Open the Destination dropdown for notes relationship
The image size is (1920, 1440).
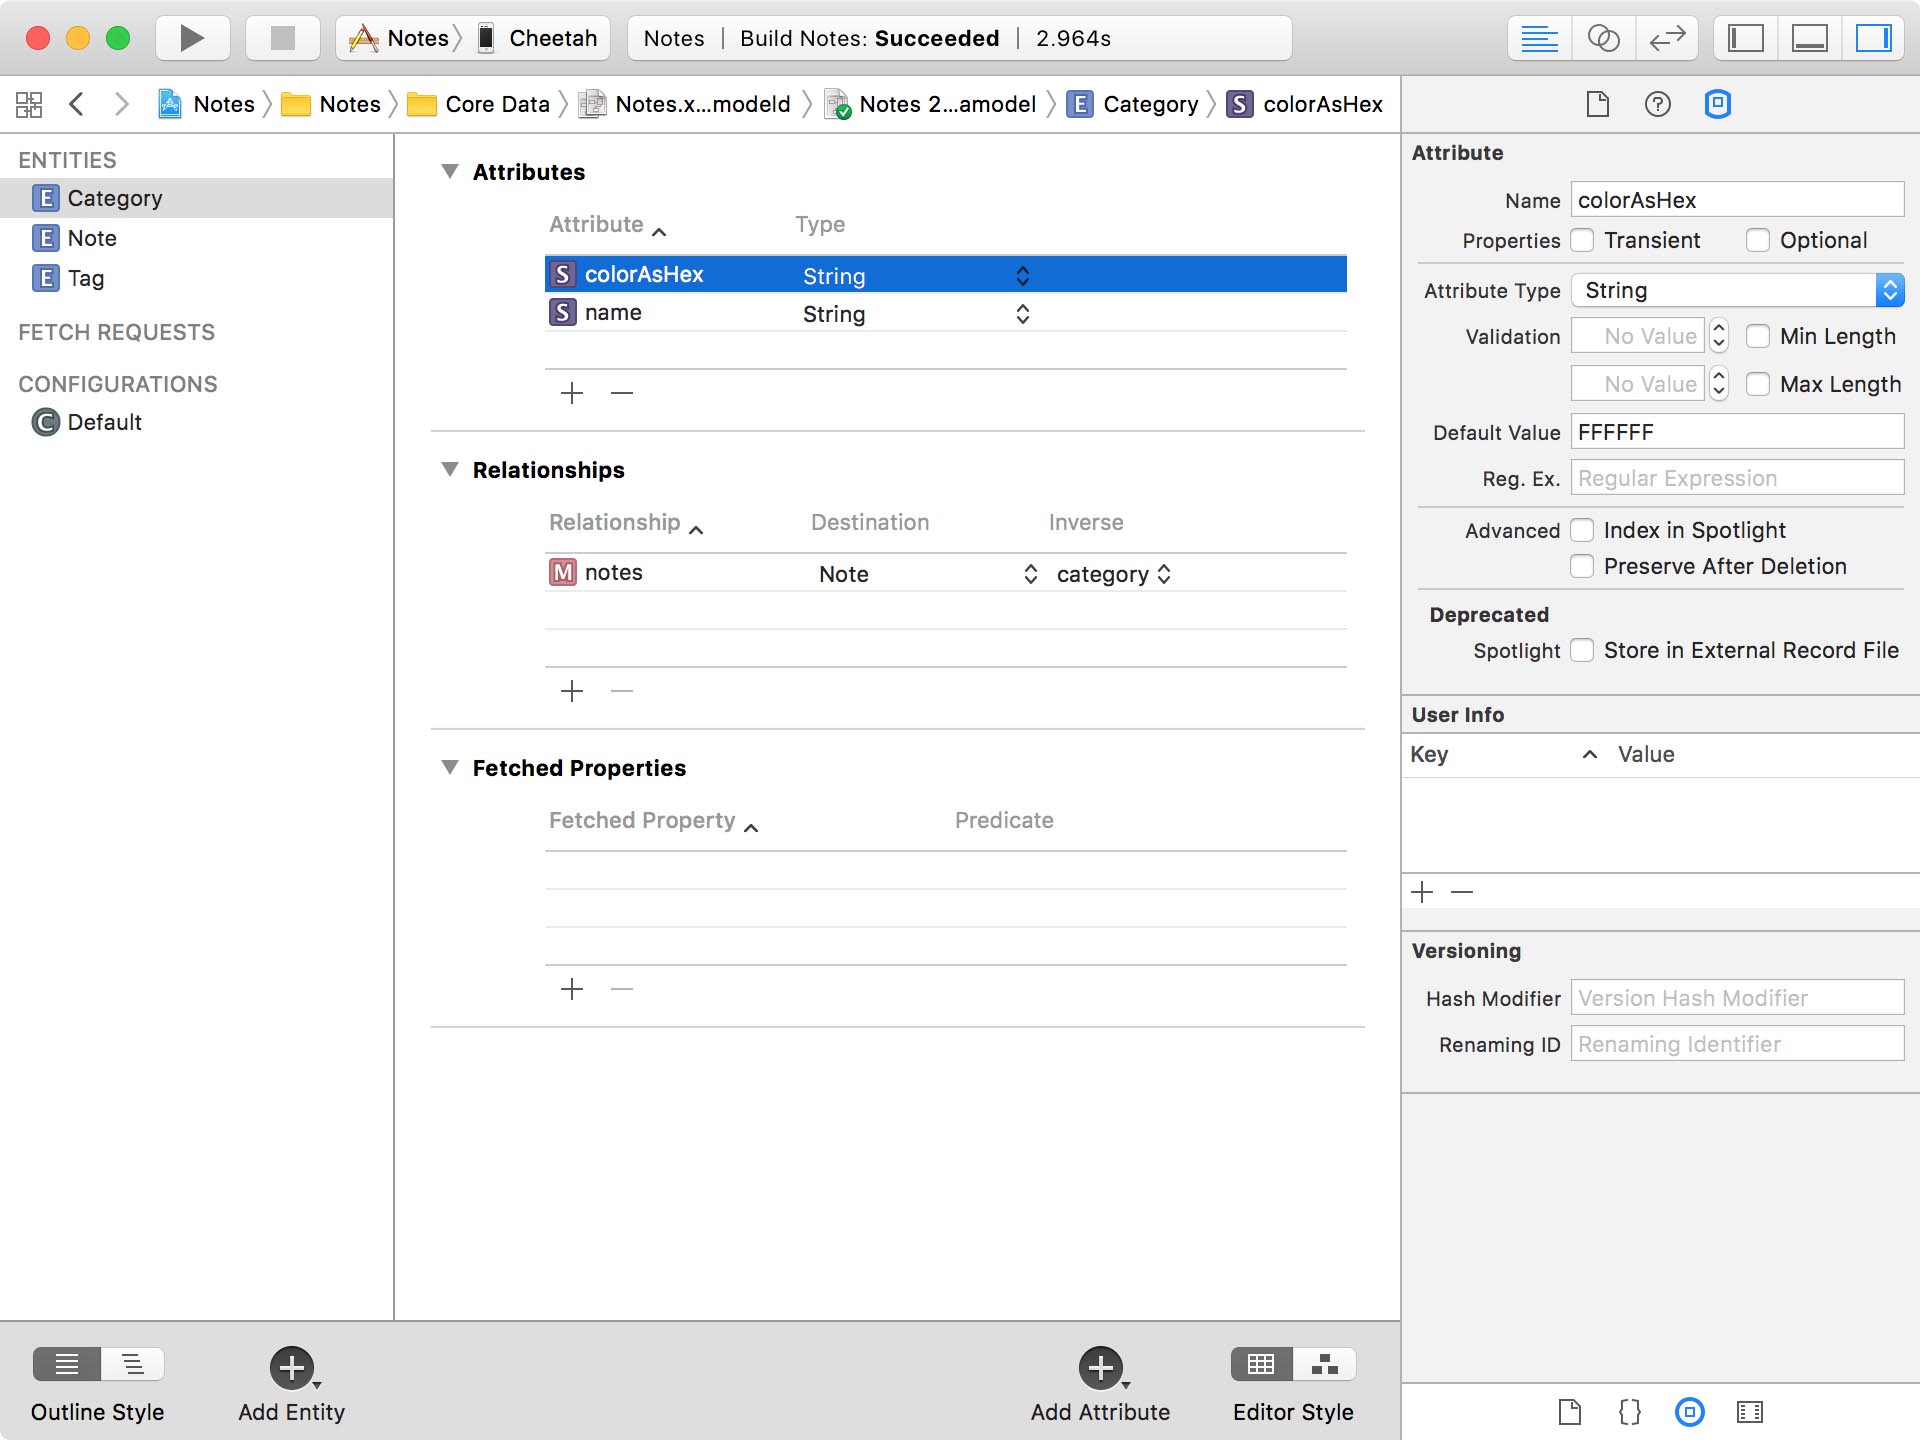pyautogui.click(x=1030, y=573)
